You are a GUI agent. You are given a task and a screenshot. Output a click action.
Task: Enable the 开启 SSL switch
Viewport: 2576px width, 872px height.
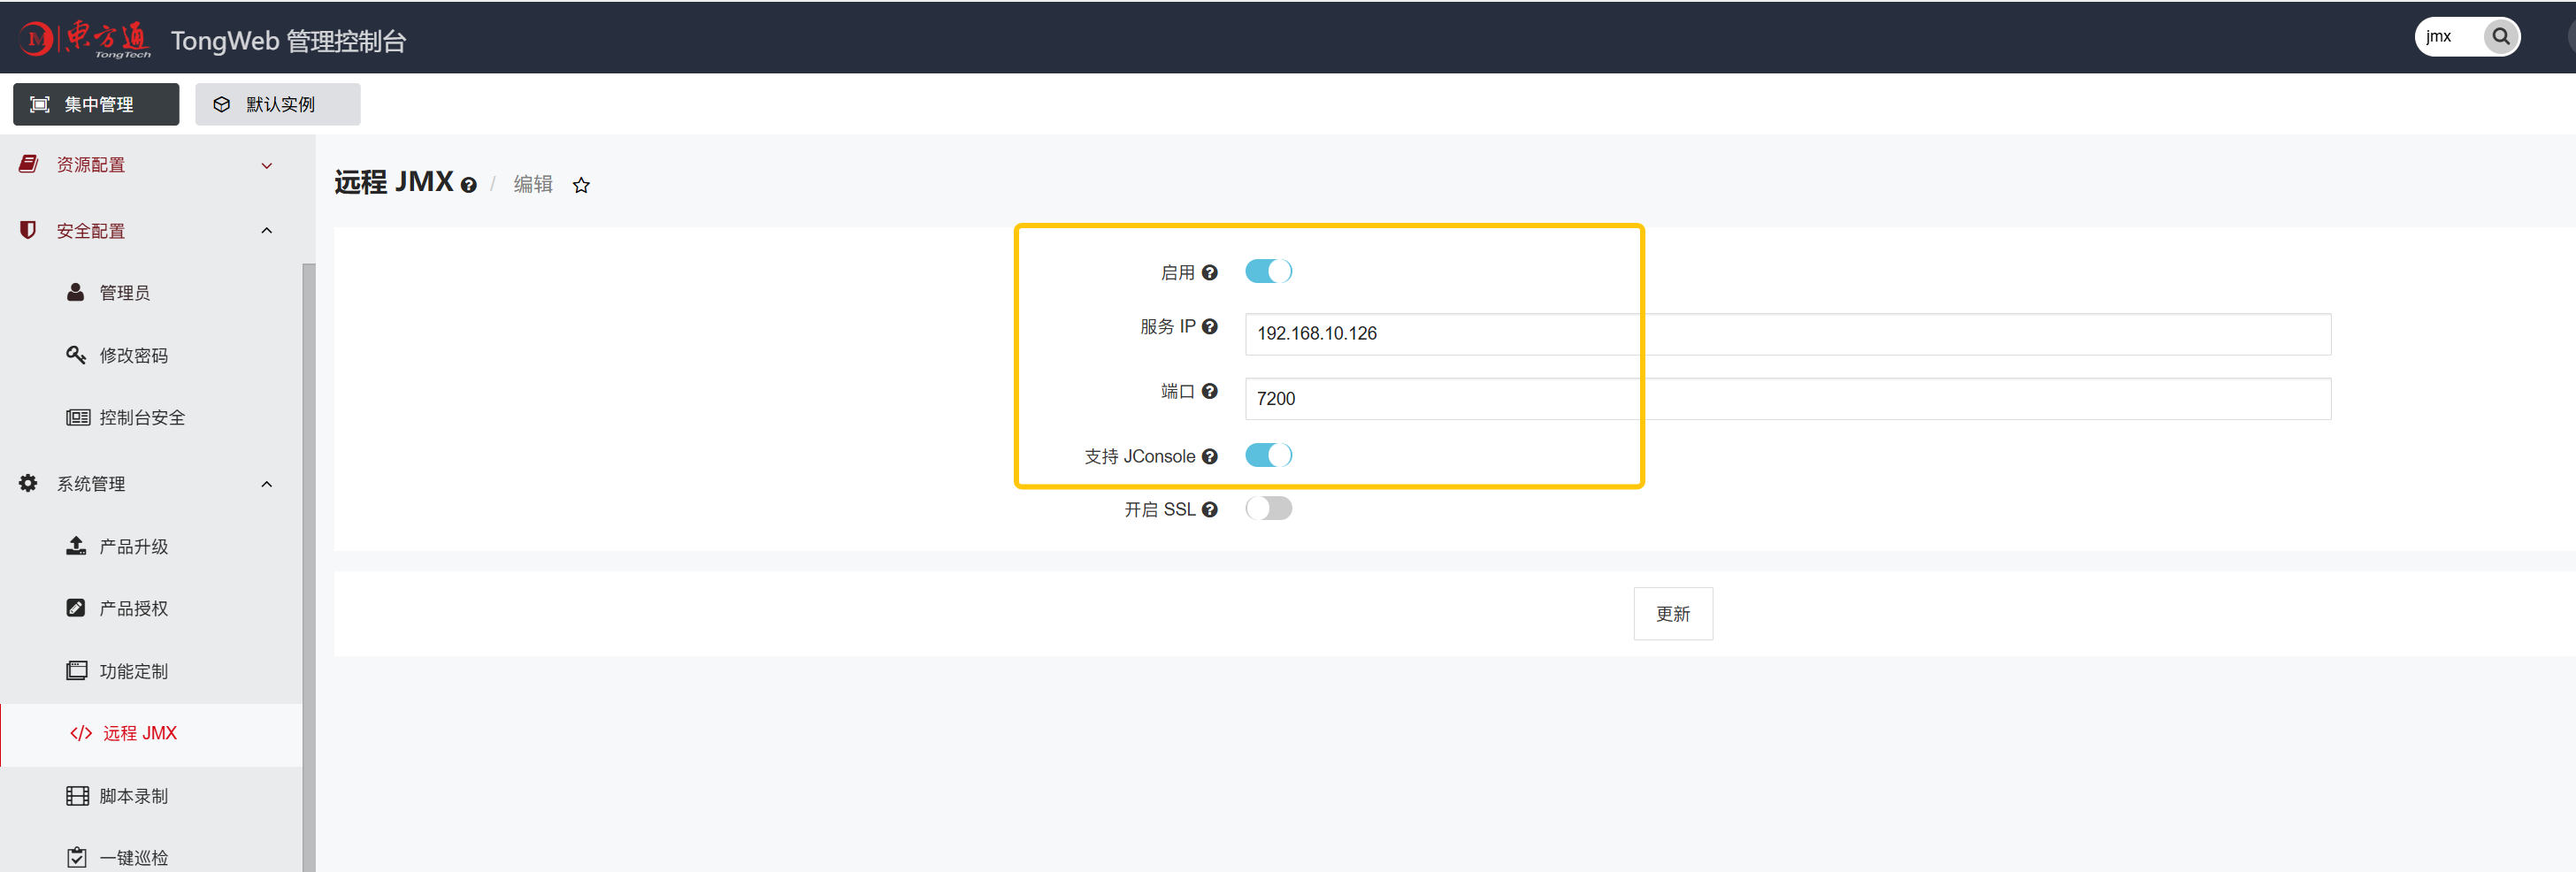[1268, 508]
